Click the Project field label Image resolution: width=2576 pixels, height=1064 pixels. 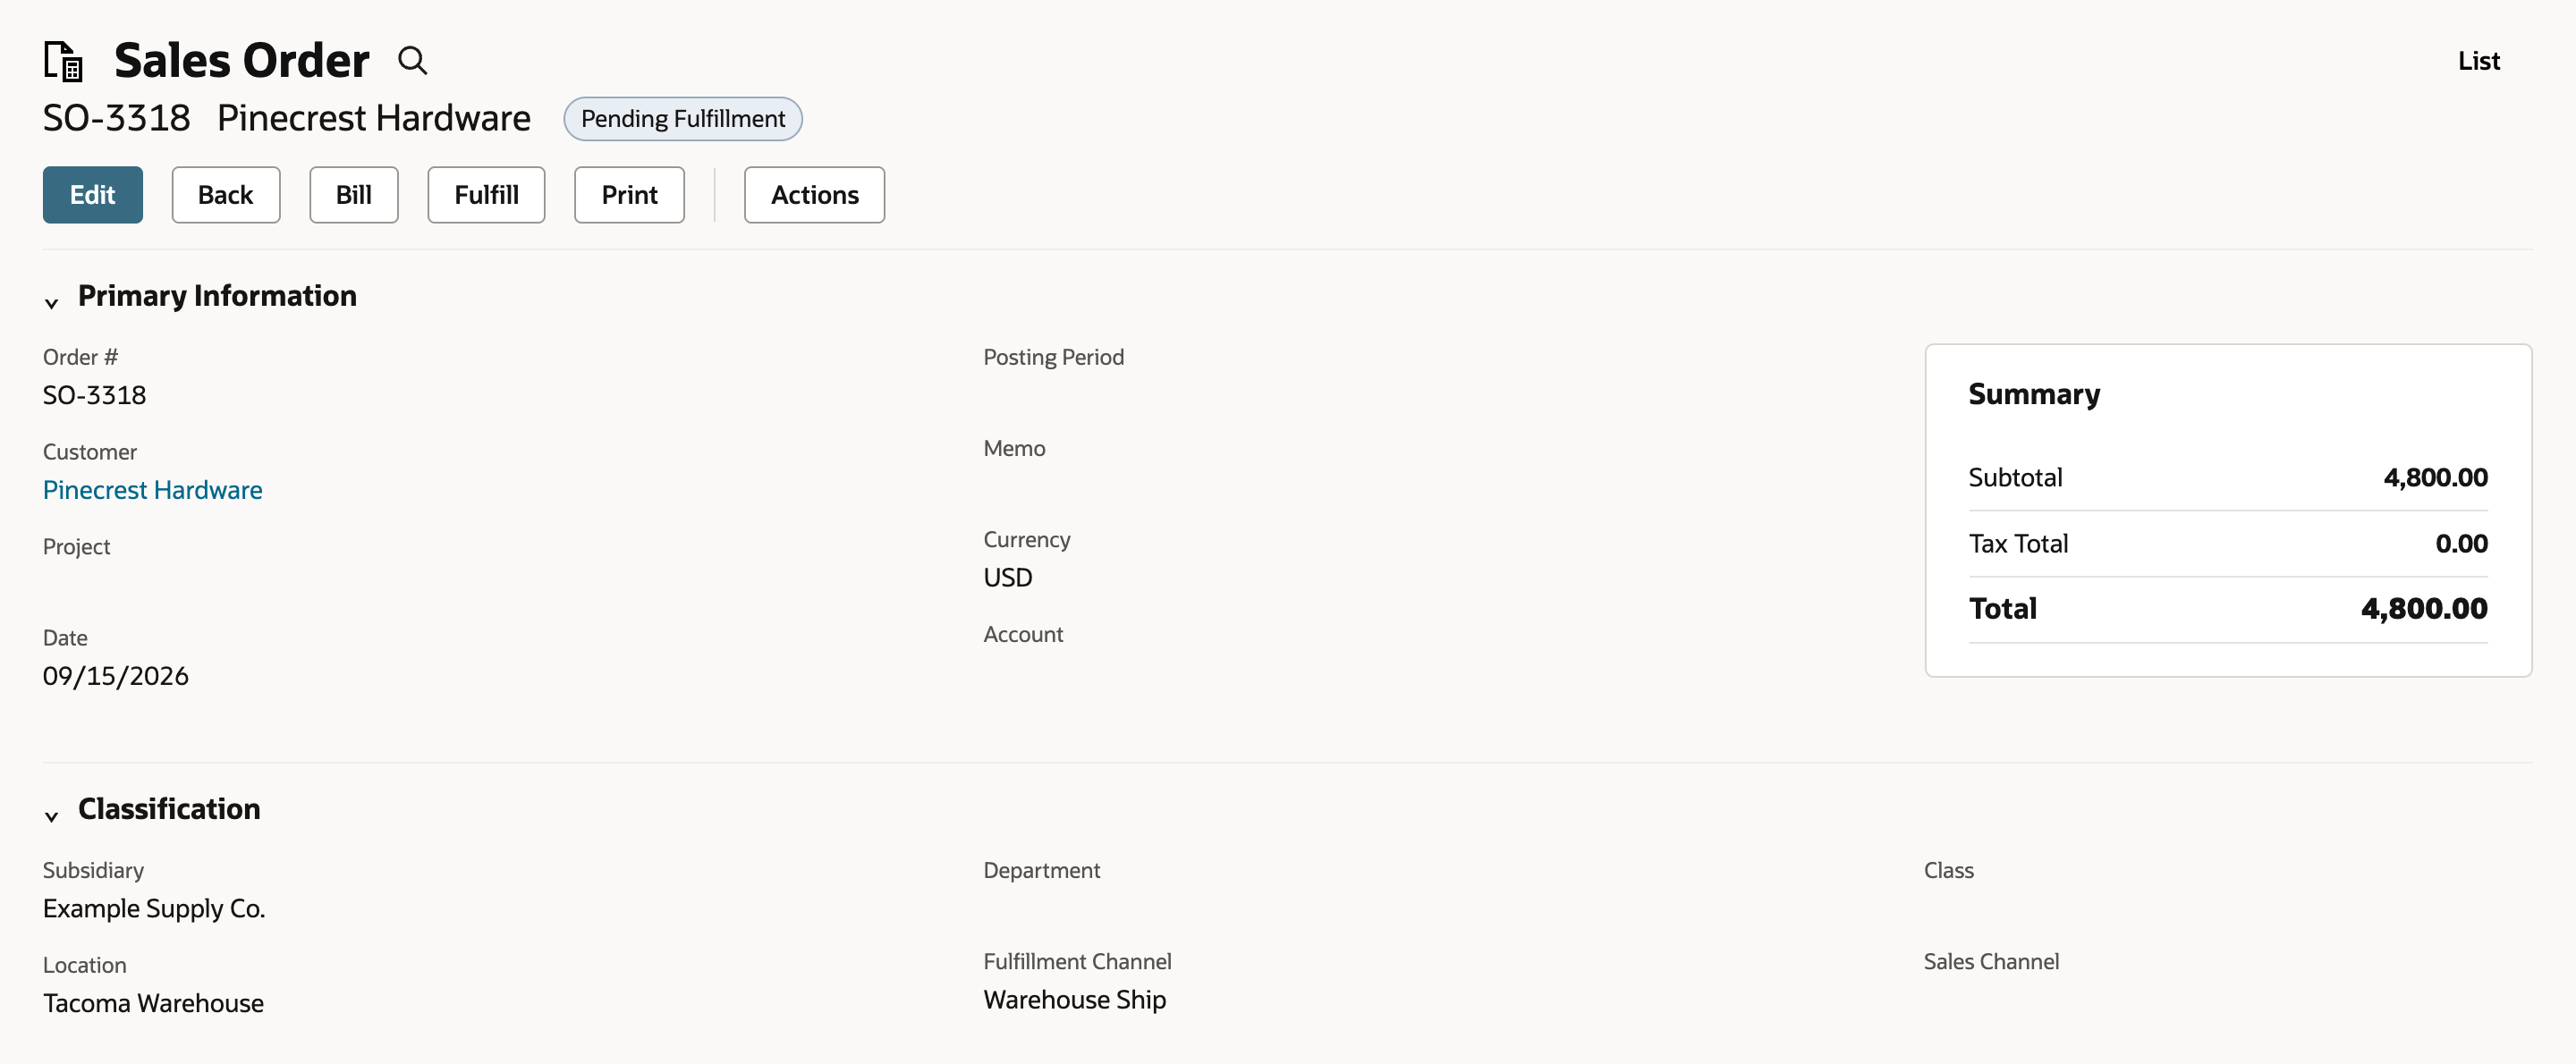coord(77,547)
